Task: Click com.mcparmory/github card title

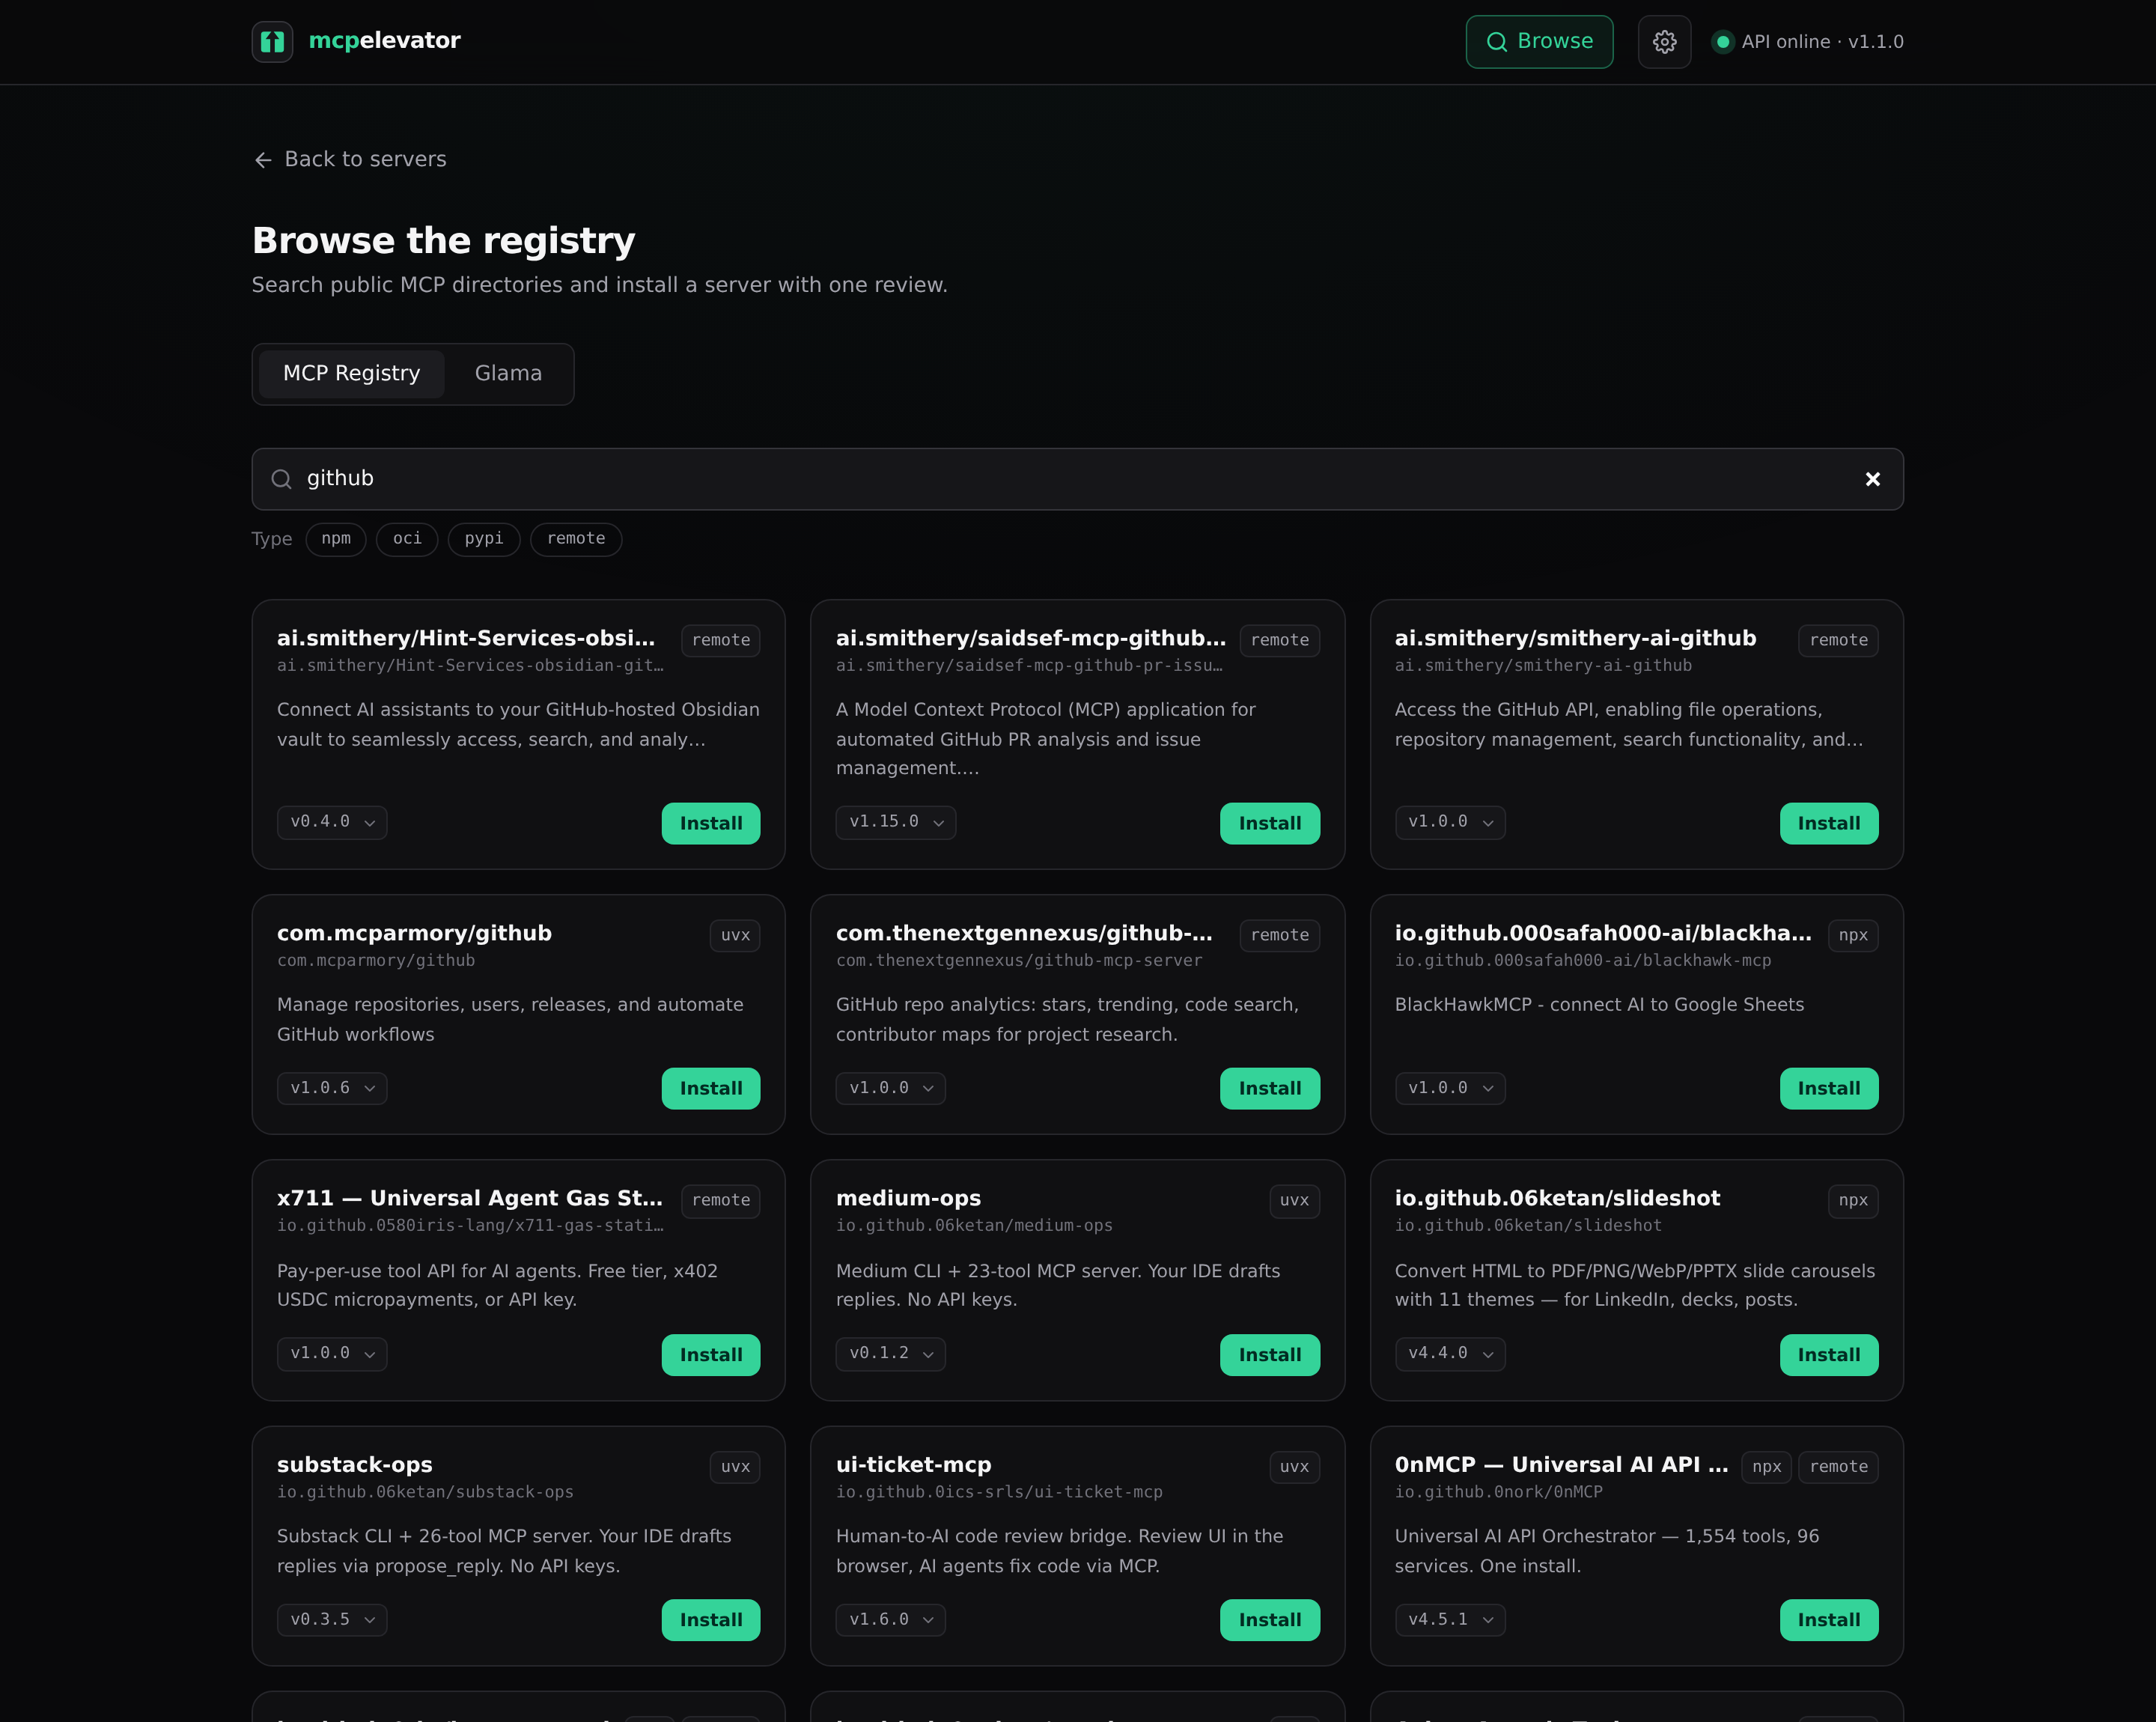Action: pos(414,934)
